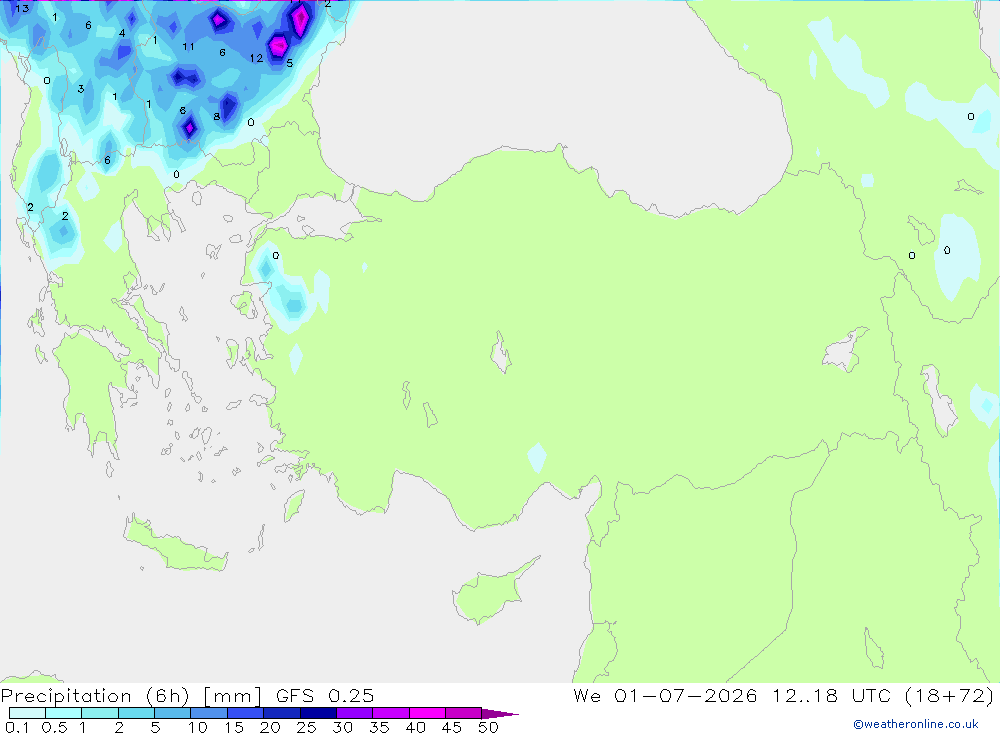
Task: Open the weatheronline.co.uk copyright link
Action: 915,724
